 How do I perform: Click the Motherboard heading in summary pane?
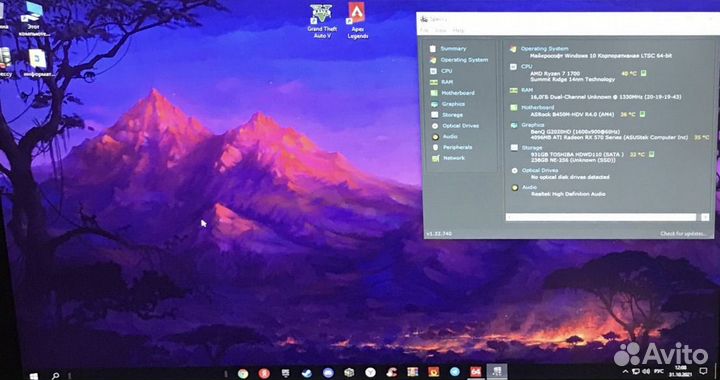(x=537, y=107)
